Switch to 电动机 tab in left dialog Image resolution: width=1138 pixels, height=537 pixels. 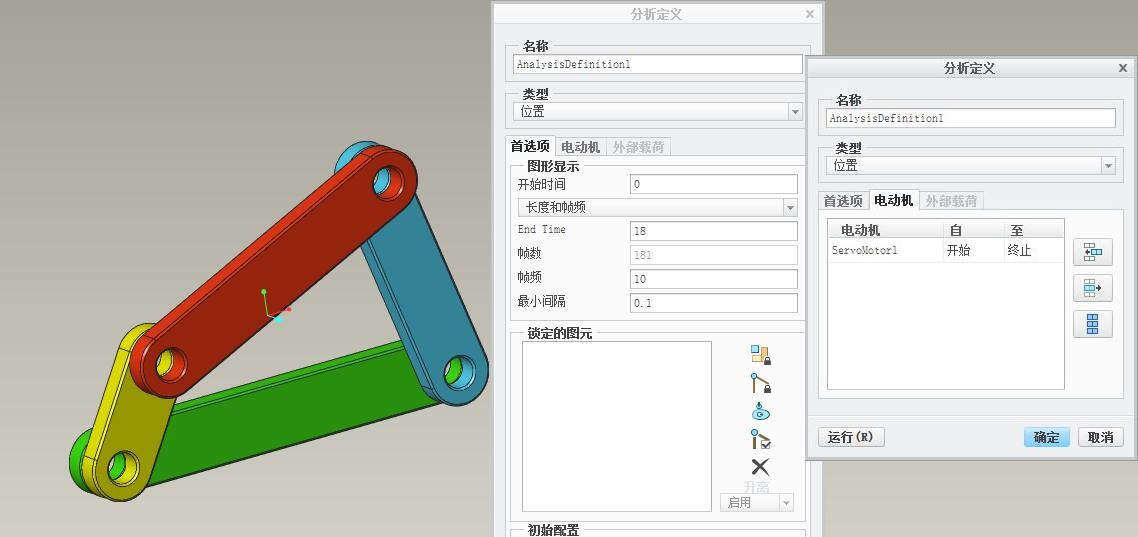(580, 147)
